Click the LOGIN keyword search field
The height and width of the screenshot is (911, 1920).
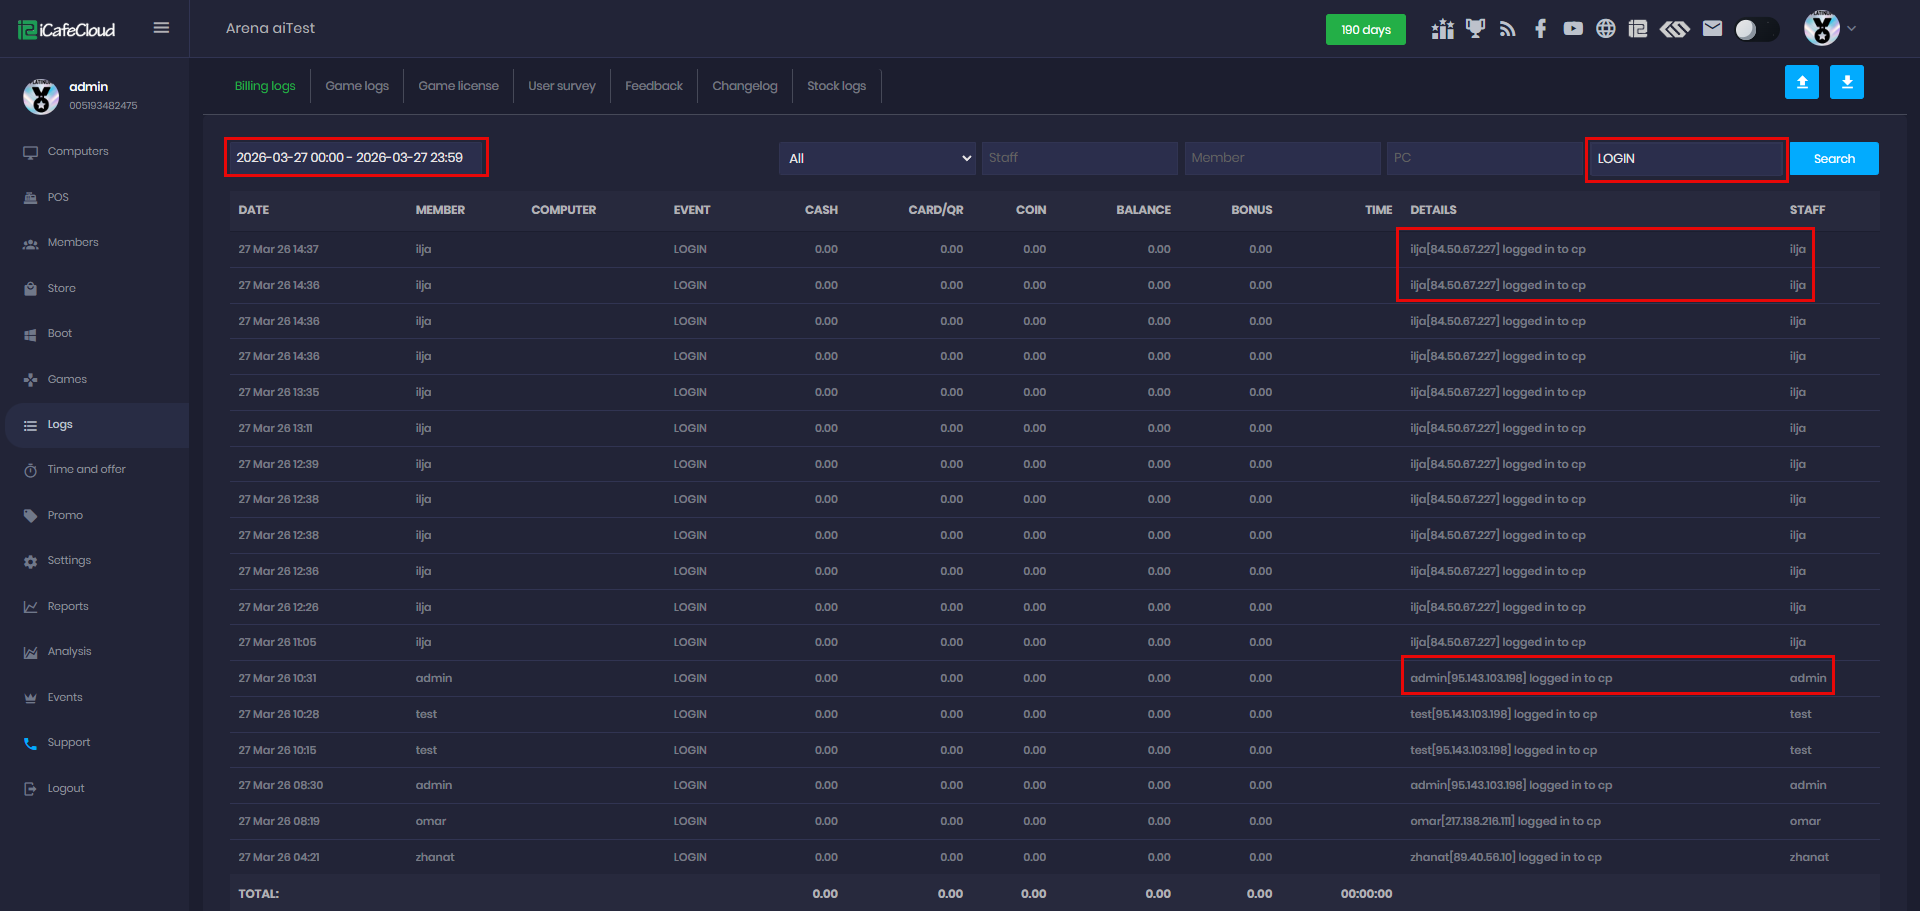1687,159
